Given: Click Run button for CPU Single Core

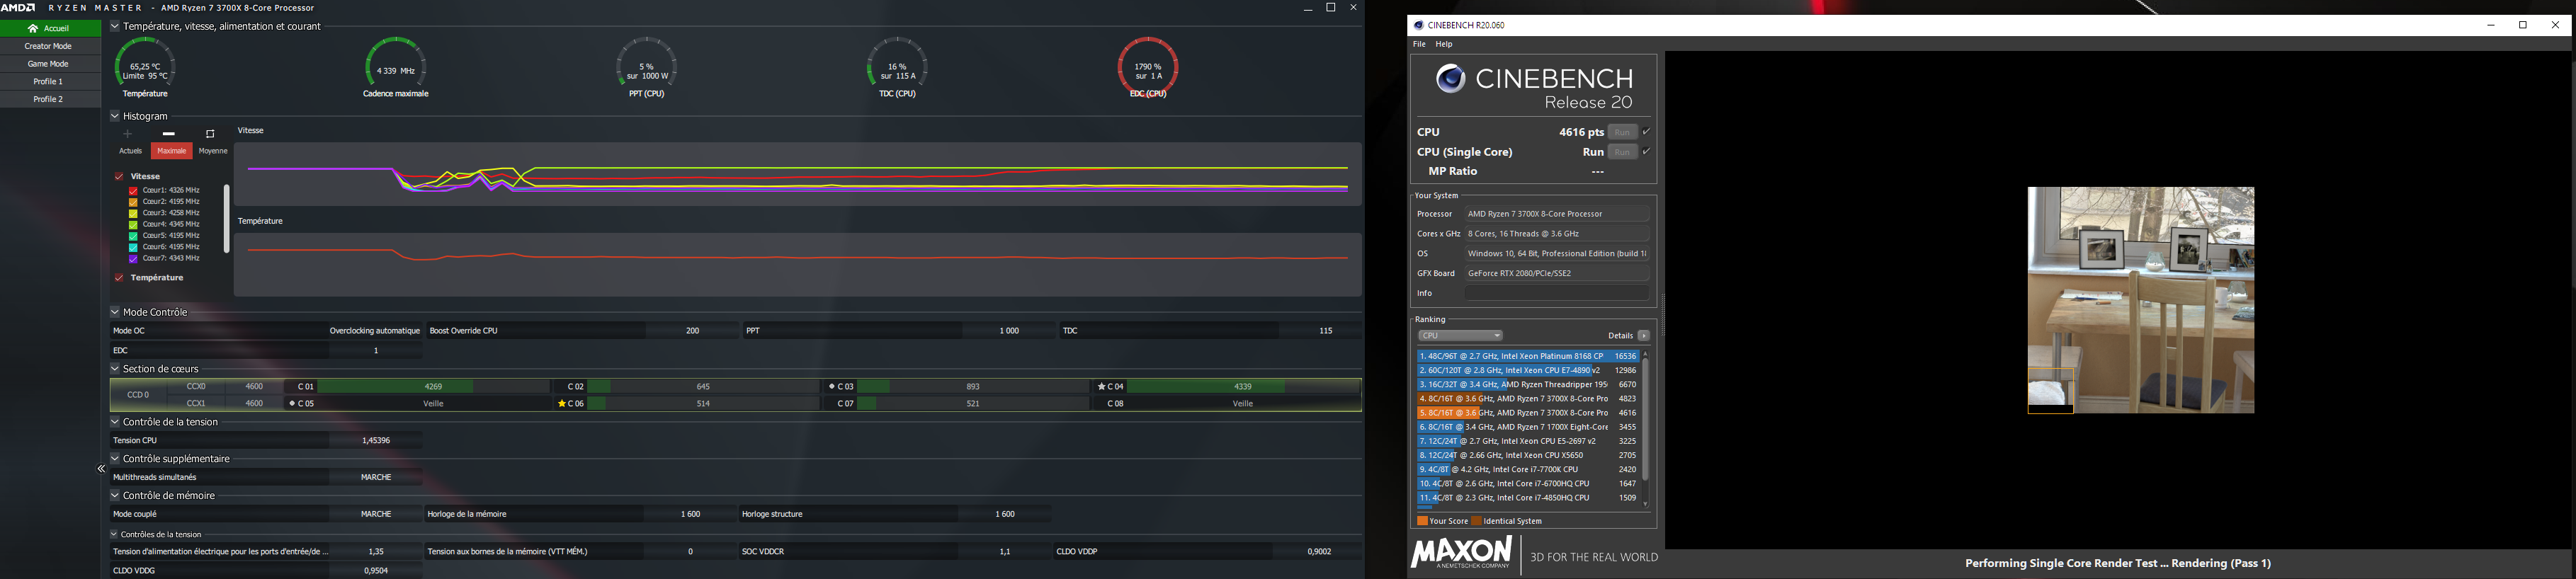Looking at the screenshot, I should click(1622, 152).
